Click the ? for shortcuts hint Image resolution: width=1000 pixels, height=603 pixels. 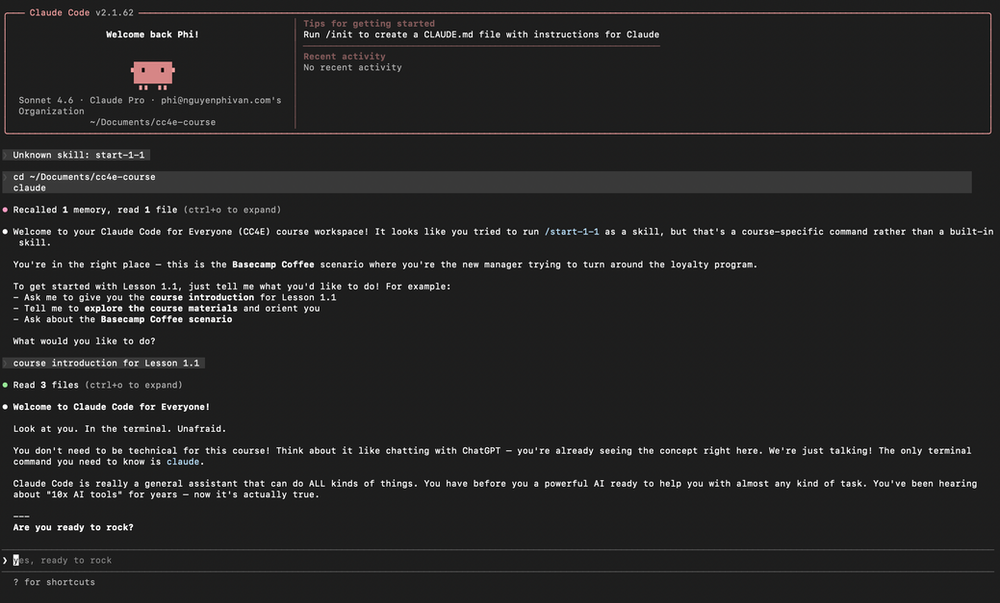(54, 582)
